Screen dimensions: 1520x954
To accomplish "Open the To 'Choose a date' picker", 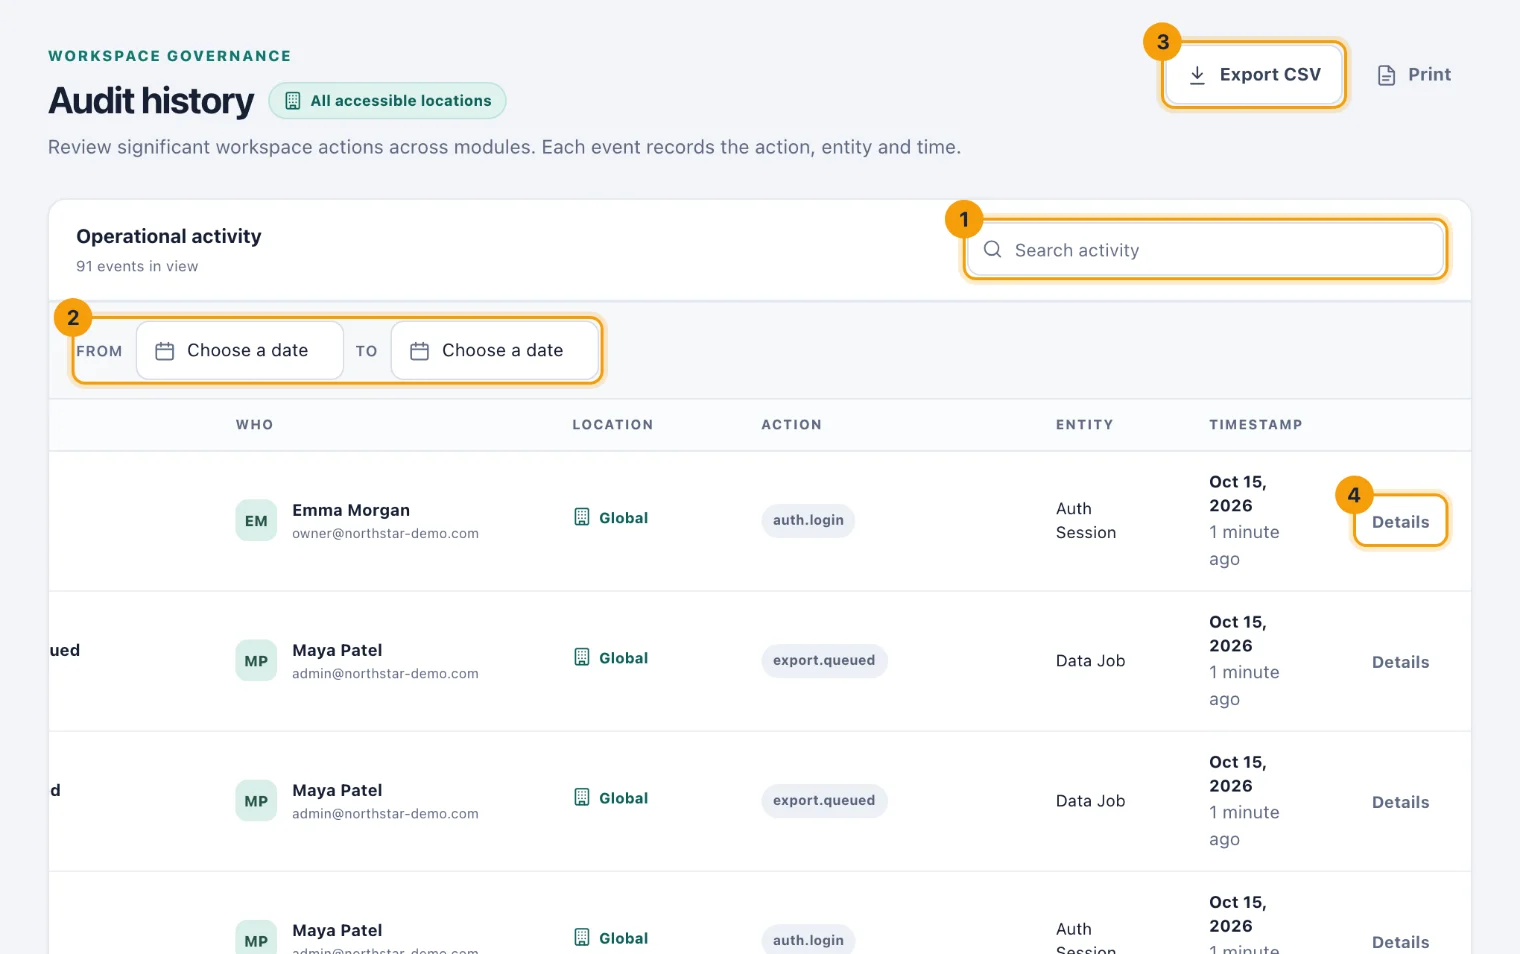I will click(495, 351).
